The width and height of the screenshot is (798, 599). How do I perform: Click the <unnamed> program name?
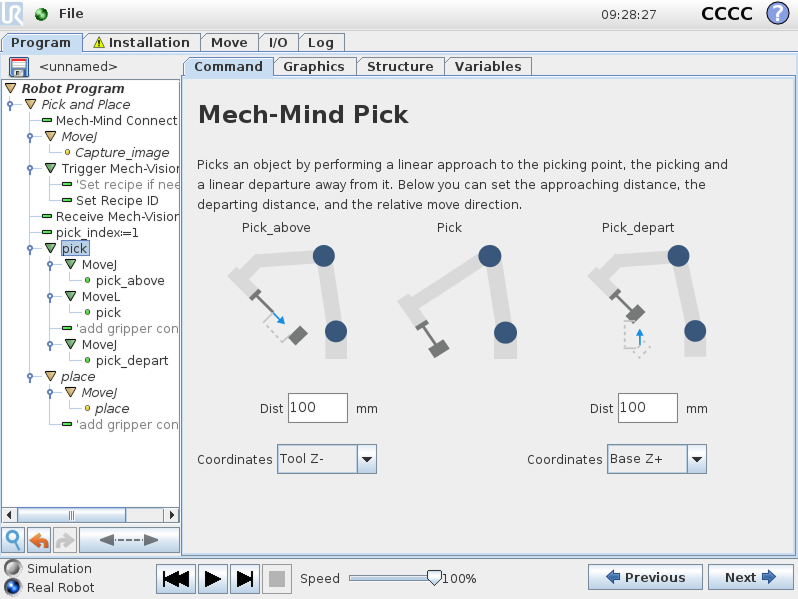coord(78,67)
